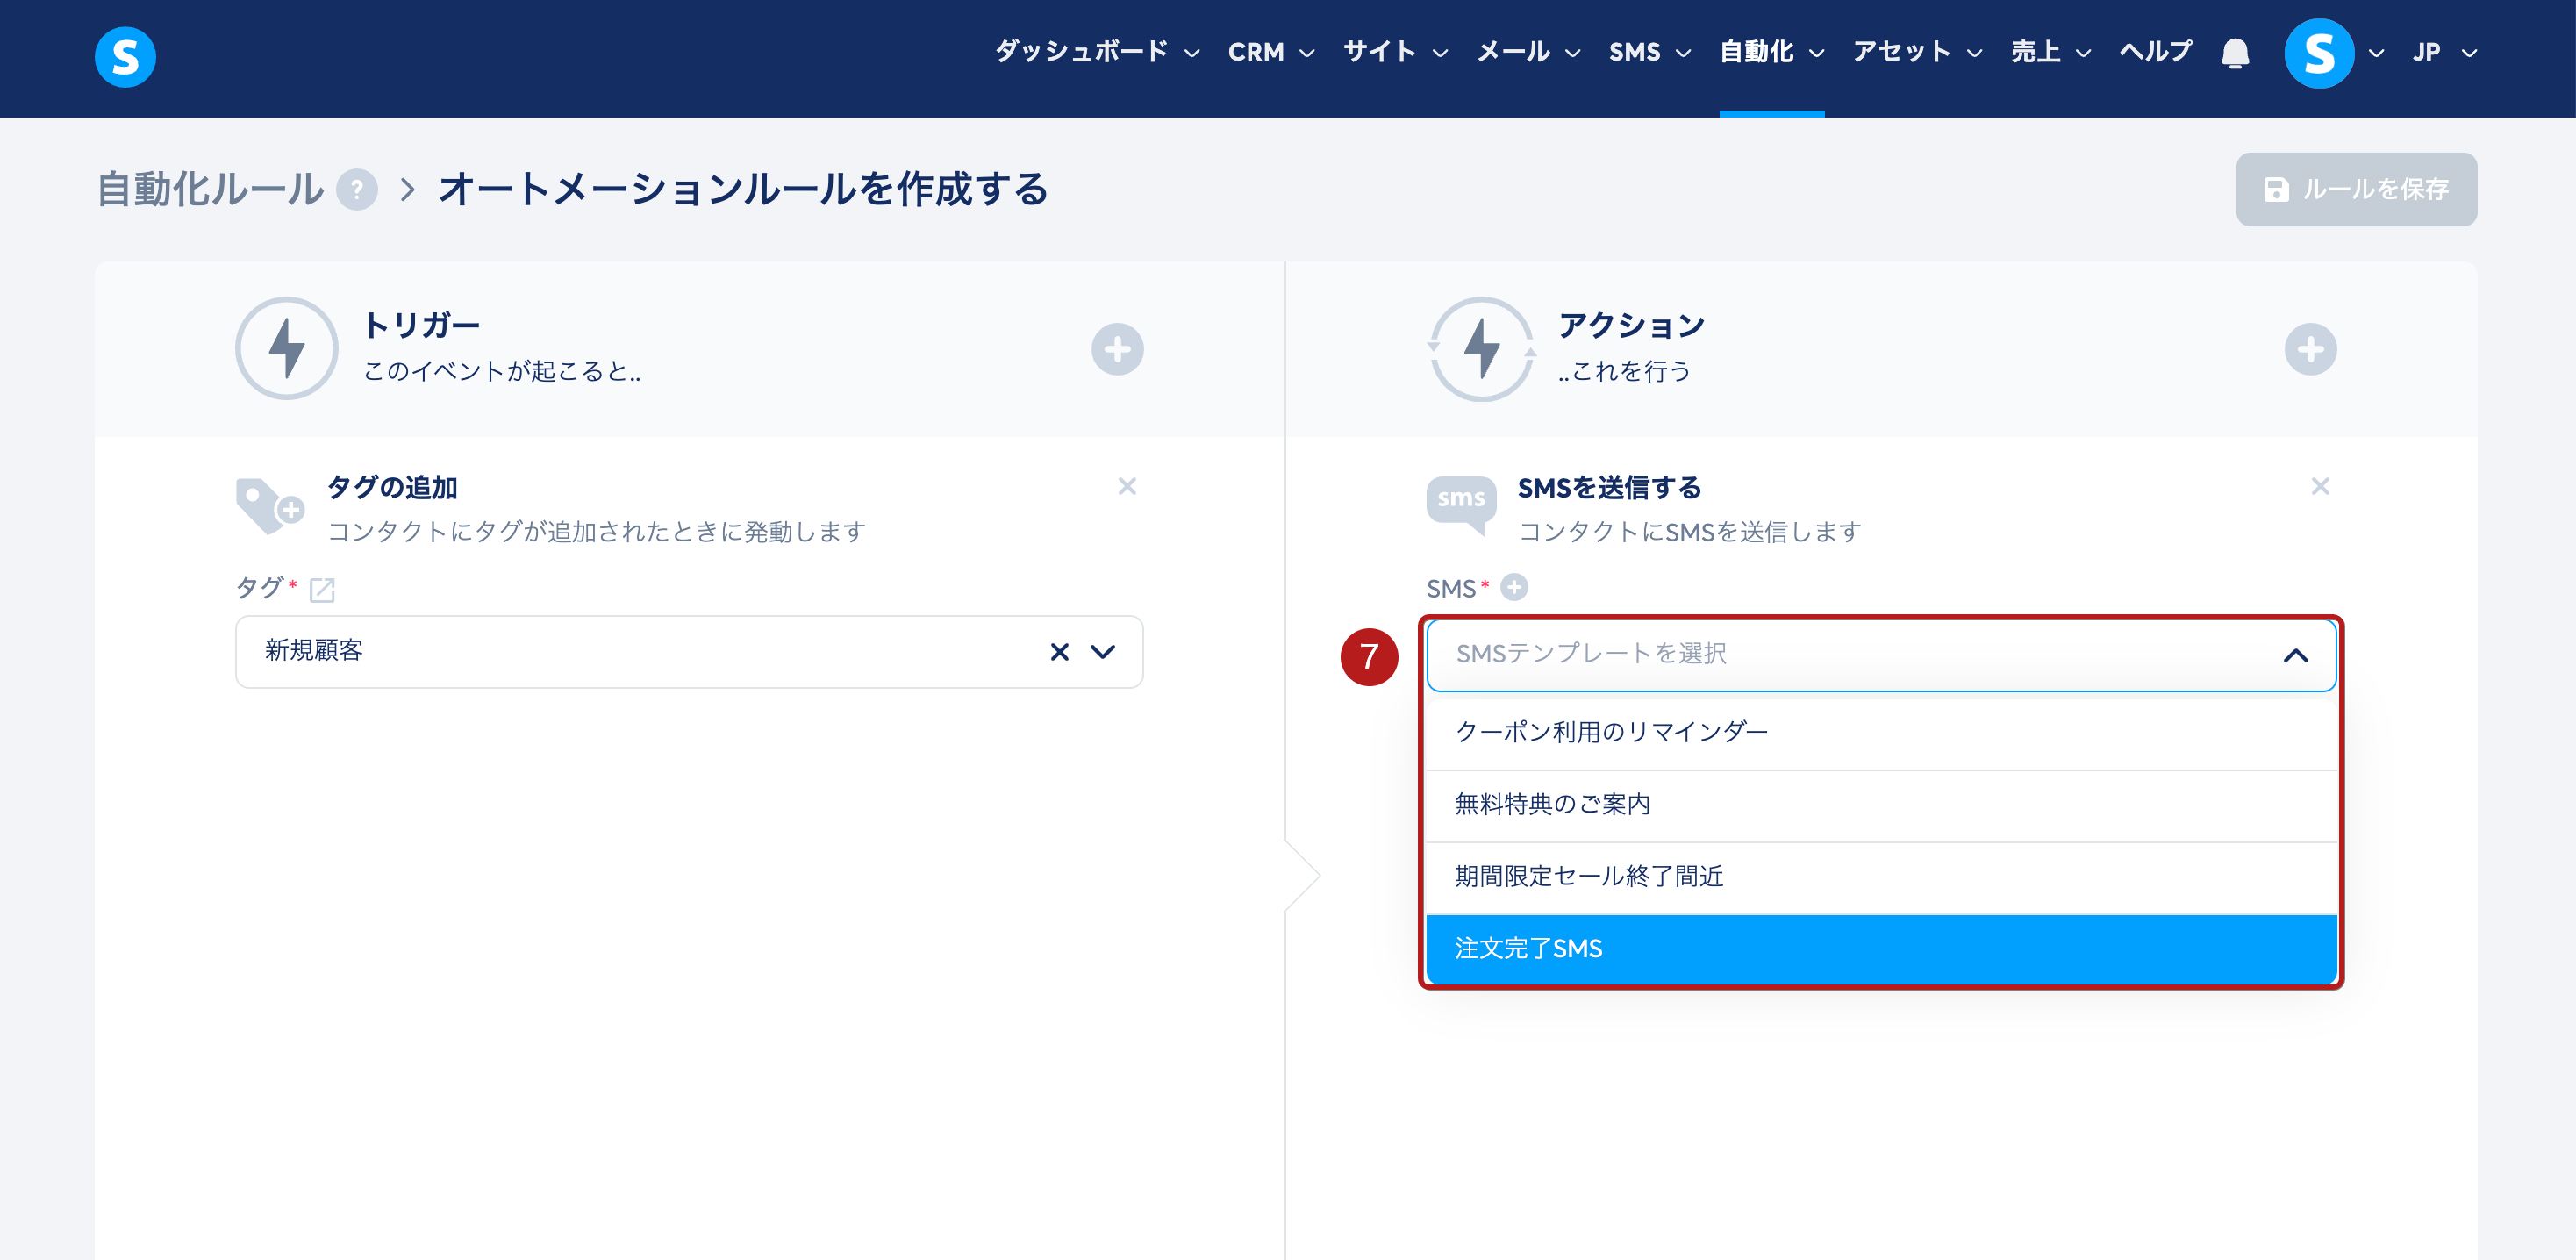2576x1260 pixels.
Task: Open the user avatar menu
Action: pyautogui.click(x=2319, y=53)
